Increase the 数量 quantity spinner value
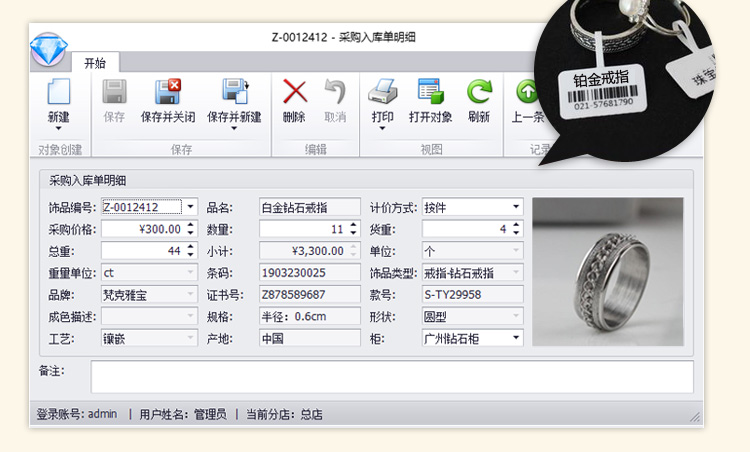 [x=353, y=225]
